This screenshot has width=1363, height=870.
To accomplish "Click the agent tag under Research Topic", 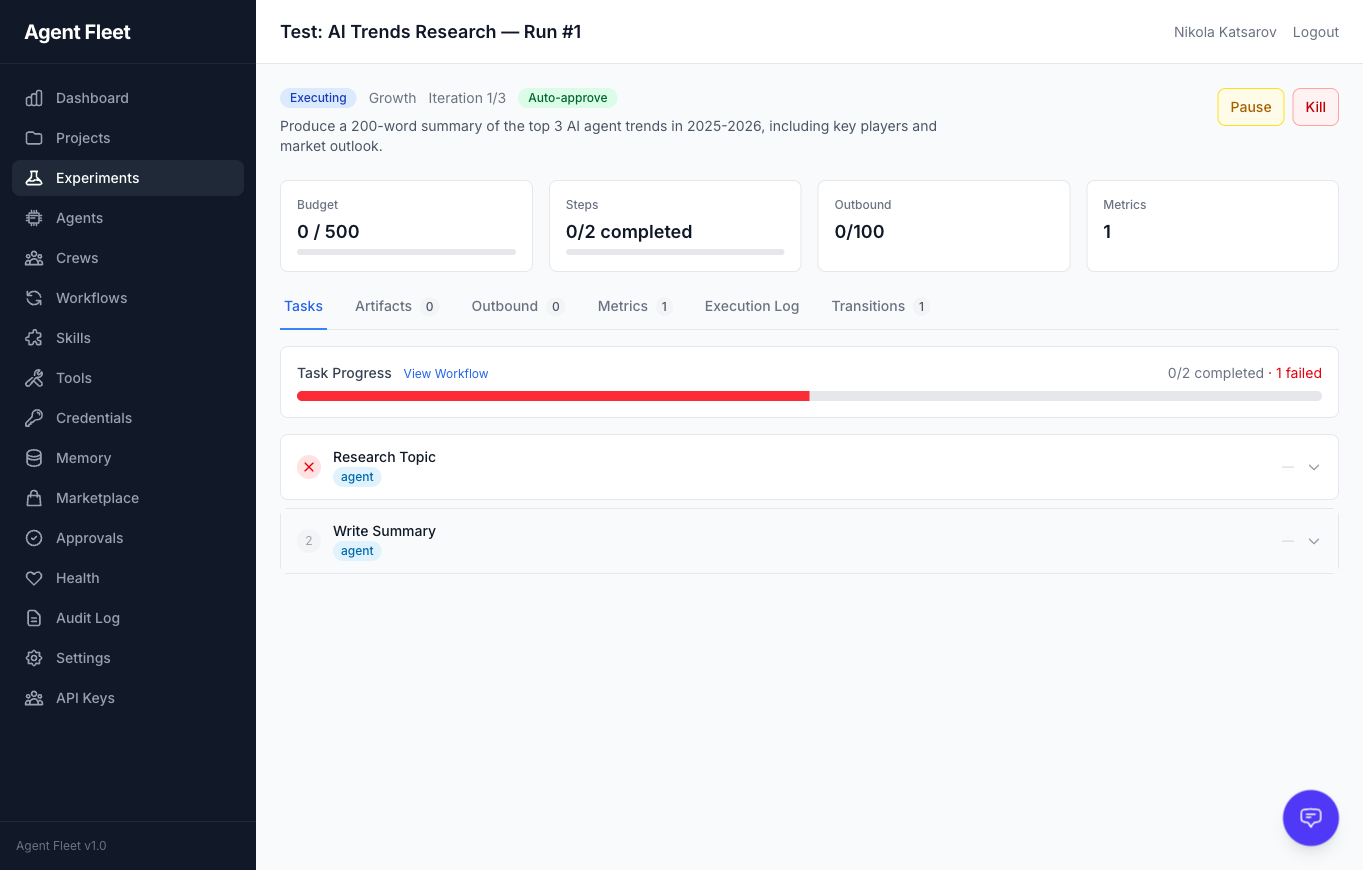I will pyautogui.click(x=357, y=477).
